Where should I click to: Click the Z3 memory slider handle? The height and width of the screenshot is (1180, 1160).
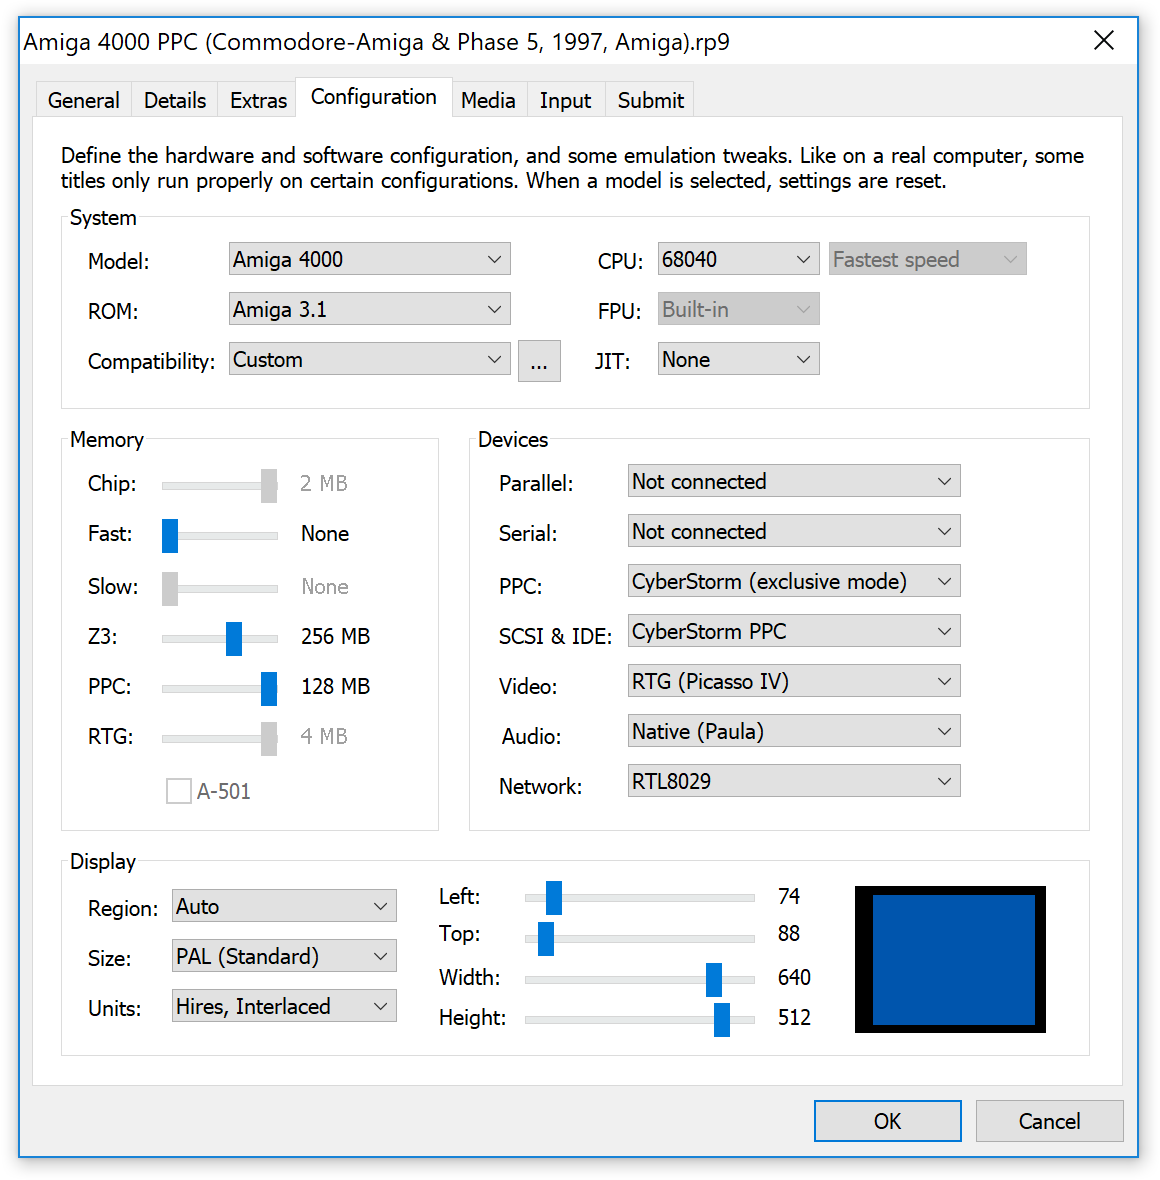[234, 637]
